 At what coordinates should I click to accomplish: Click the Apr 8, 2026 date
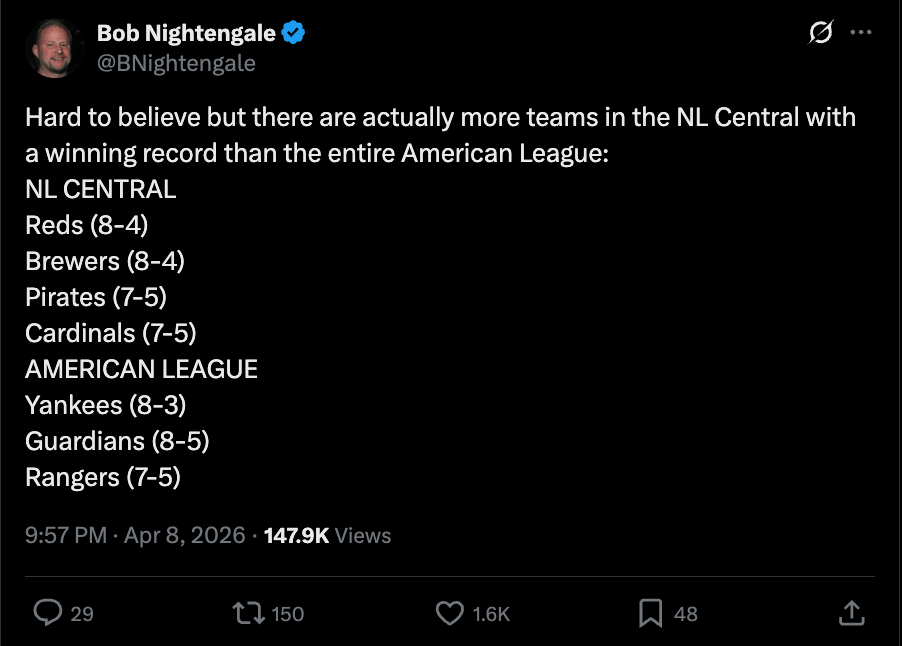coord(185,535)
